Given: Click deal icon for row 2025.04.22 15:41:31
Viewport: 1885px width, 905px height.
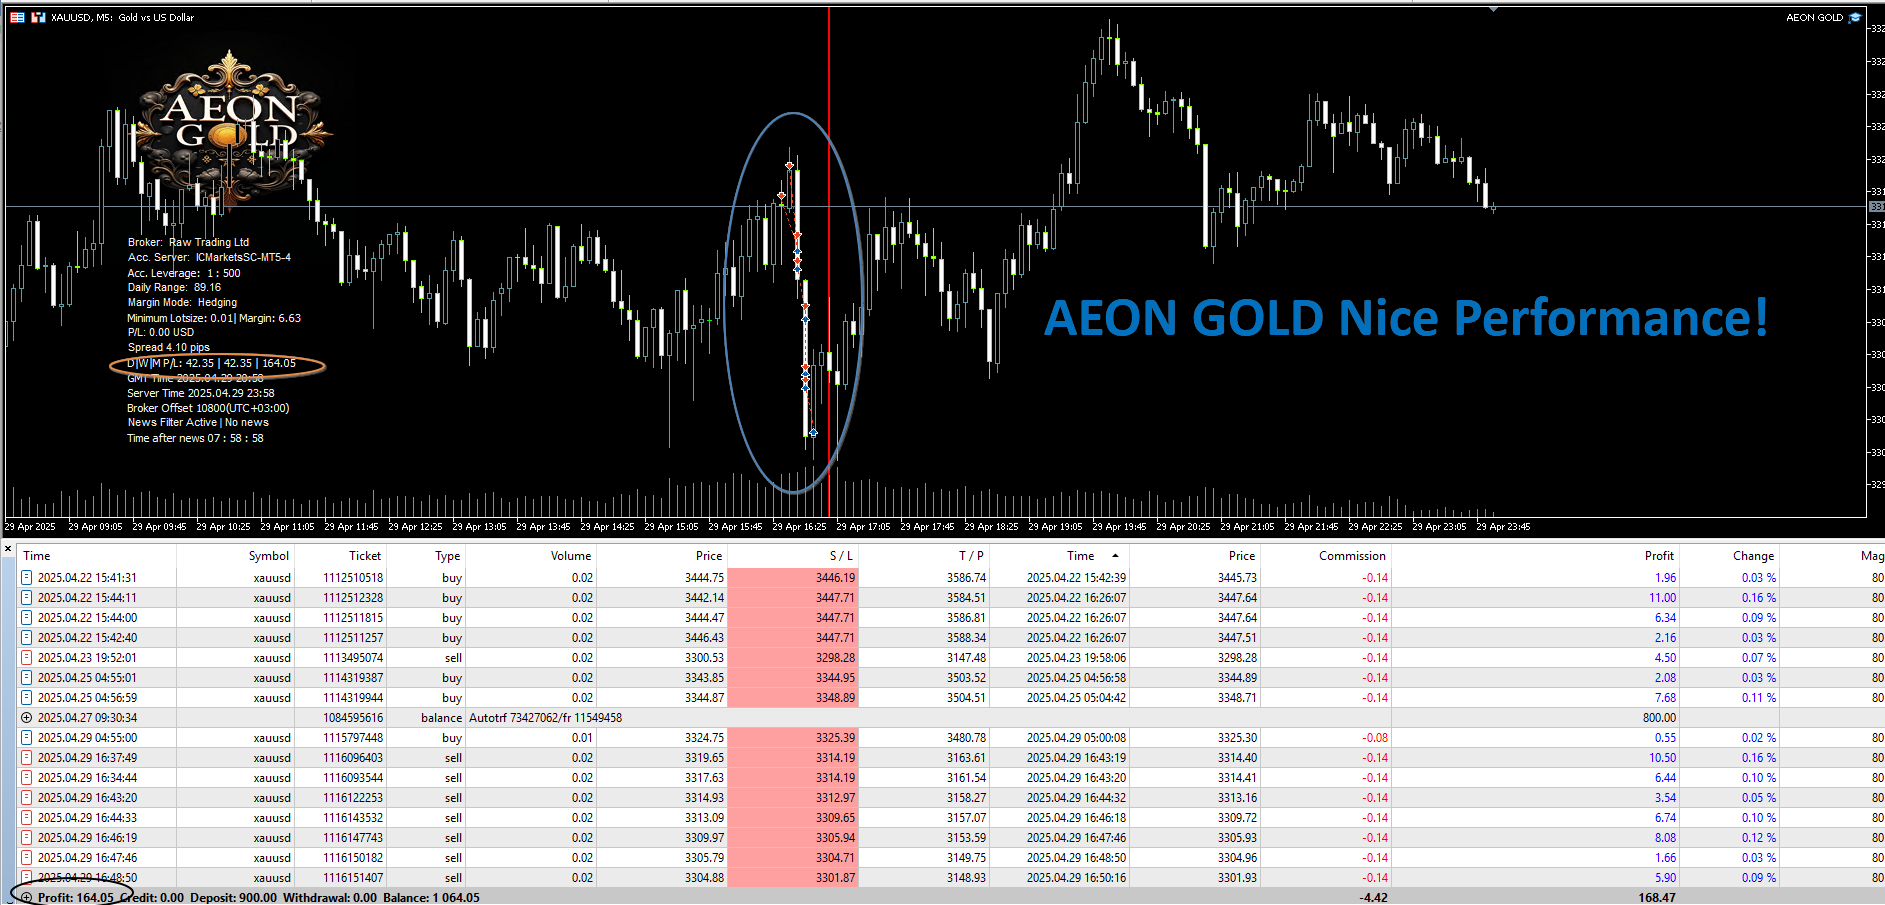Looking at the screenshot, I should click(27, 578).
